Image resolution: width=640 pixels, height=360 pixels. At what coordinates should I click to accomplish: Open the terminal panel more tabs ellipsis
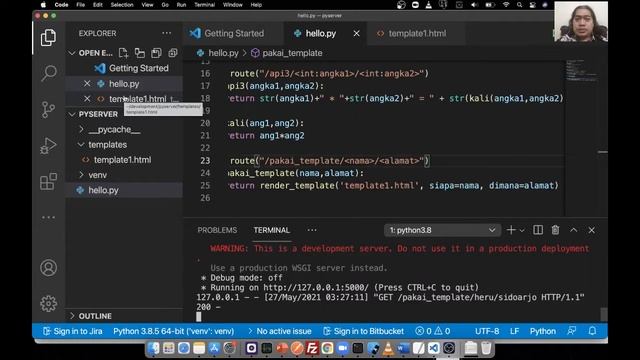[312, 230]
